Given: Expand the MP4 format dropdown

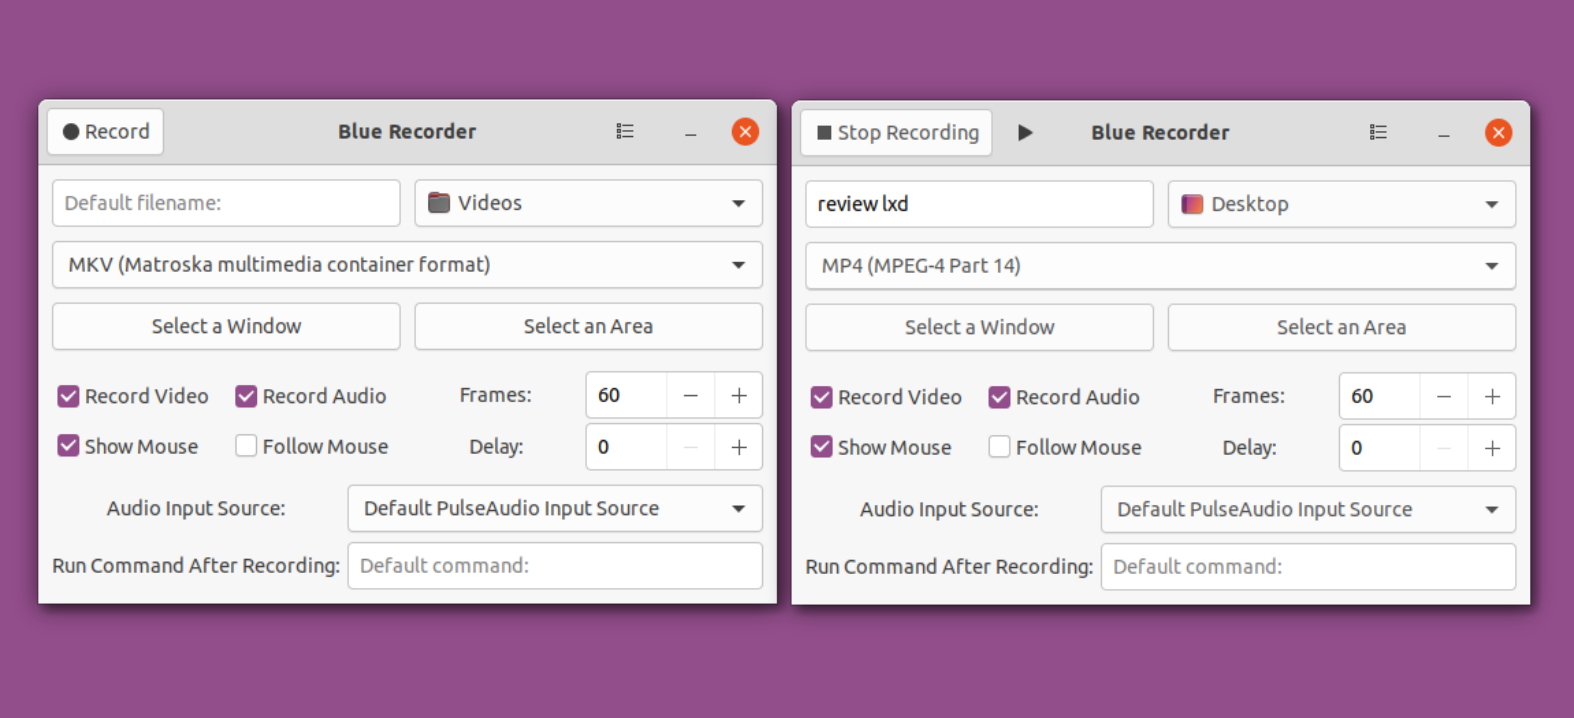Looking at the screenshot, I should [x=1161, y=266].
